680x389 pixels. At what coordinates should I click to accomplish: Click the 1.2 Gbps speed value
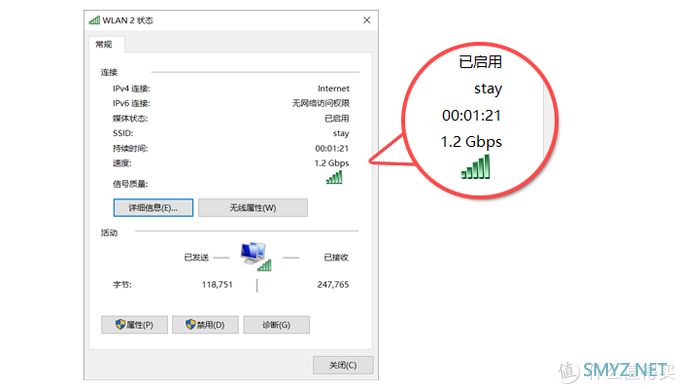(332, 163)
